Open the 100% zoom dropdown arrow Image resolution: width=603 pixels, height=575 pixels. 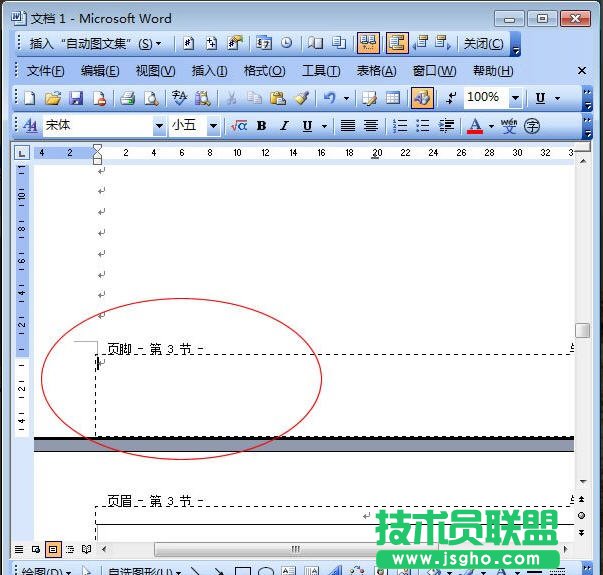click(x=515, y=98)
